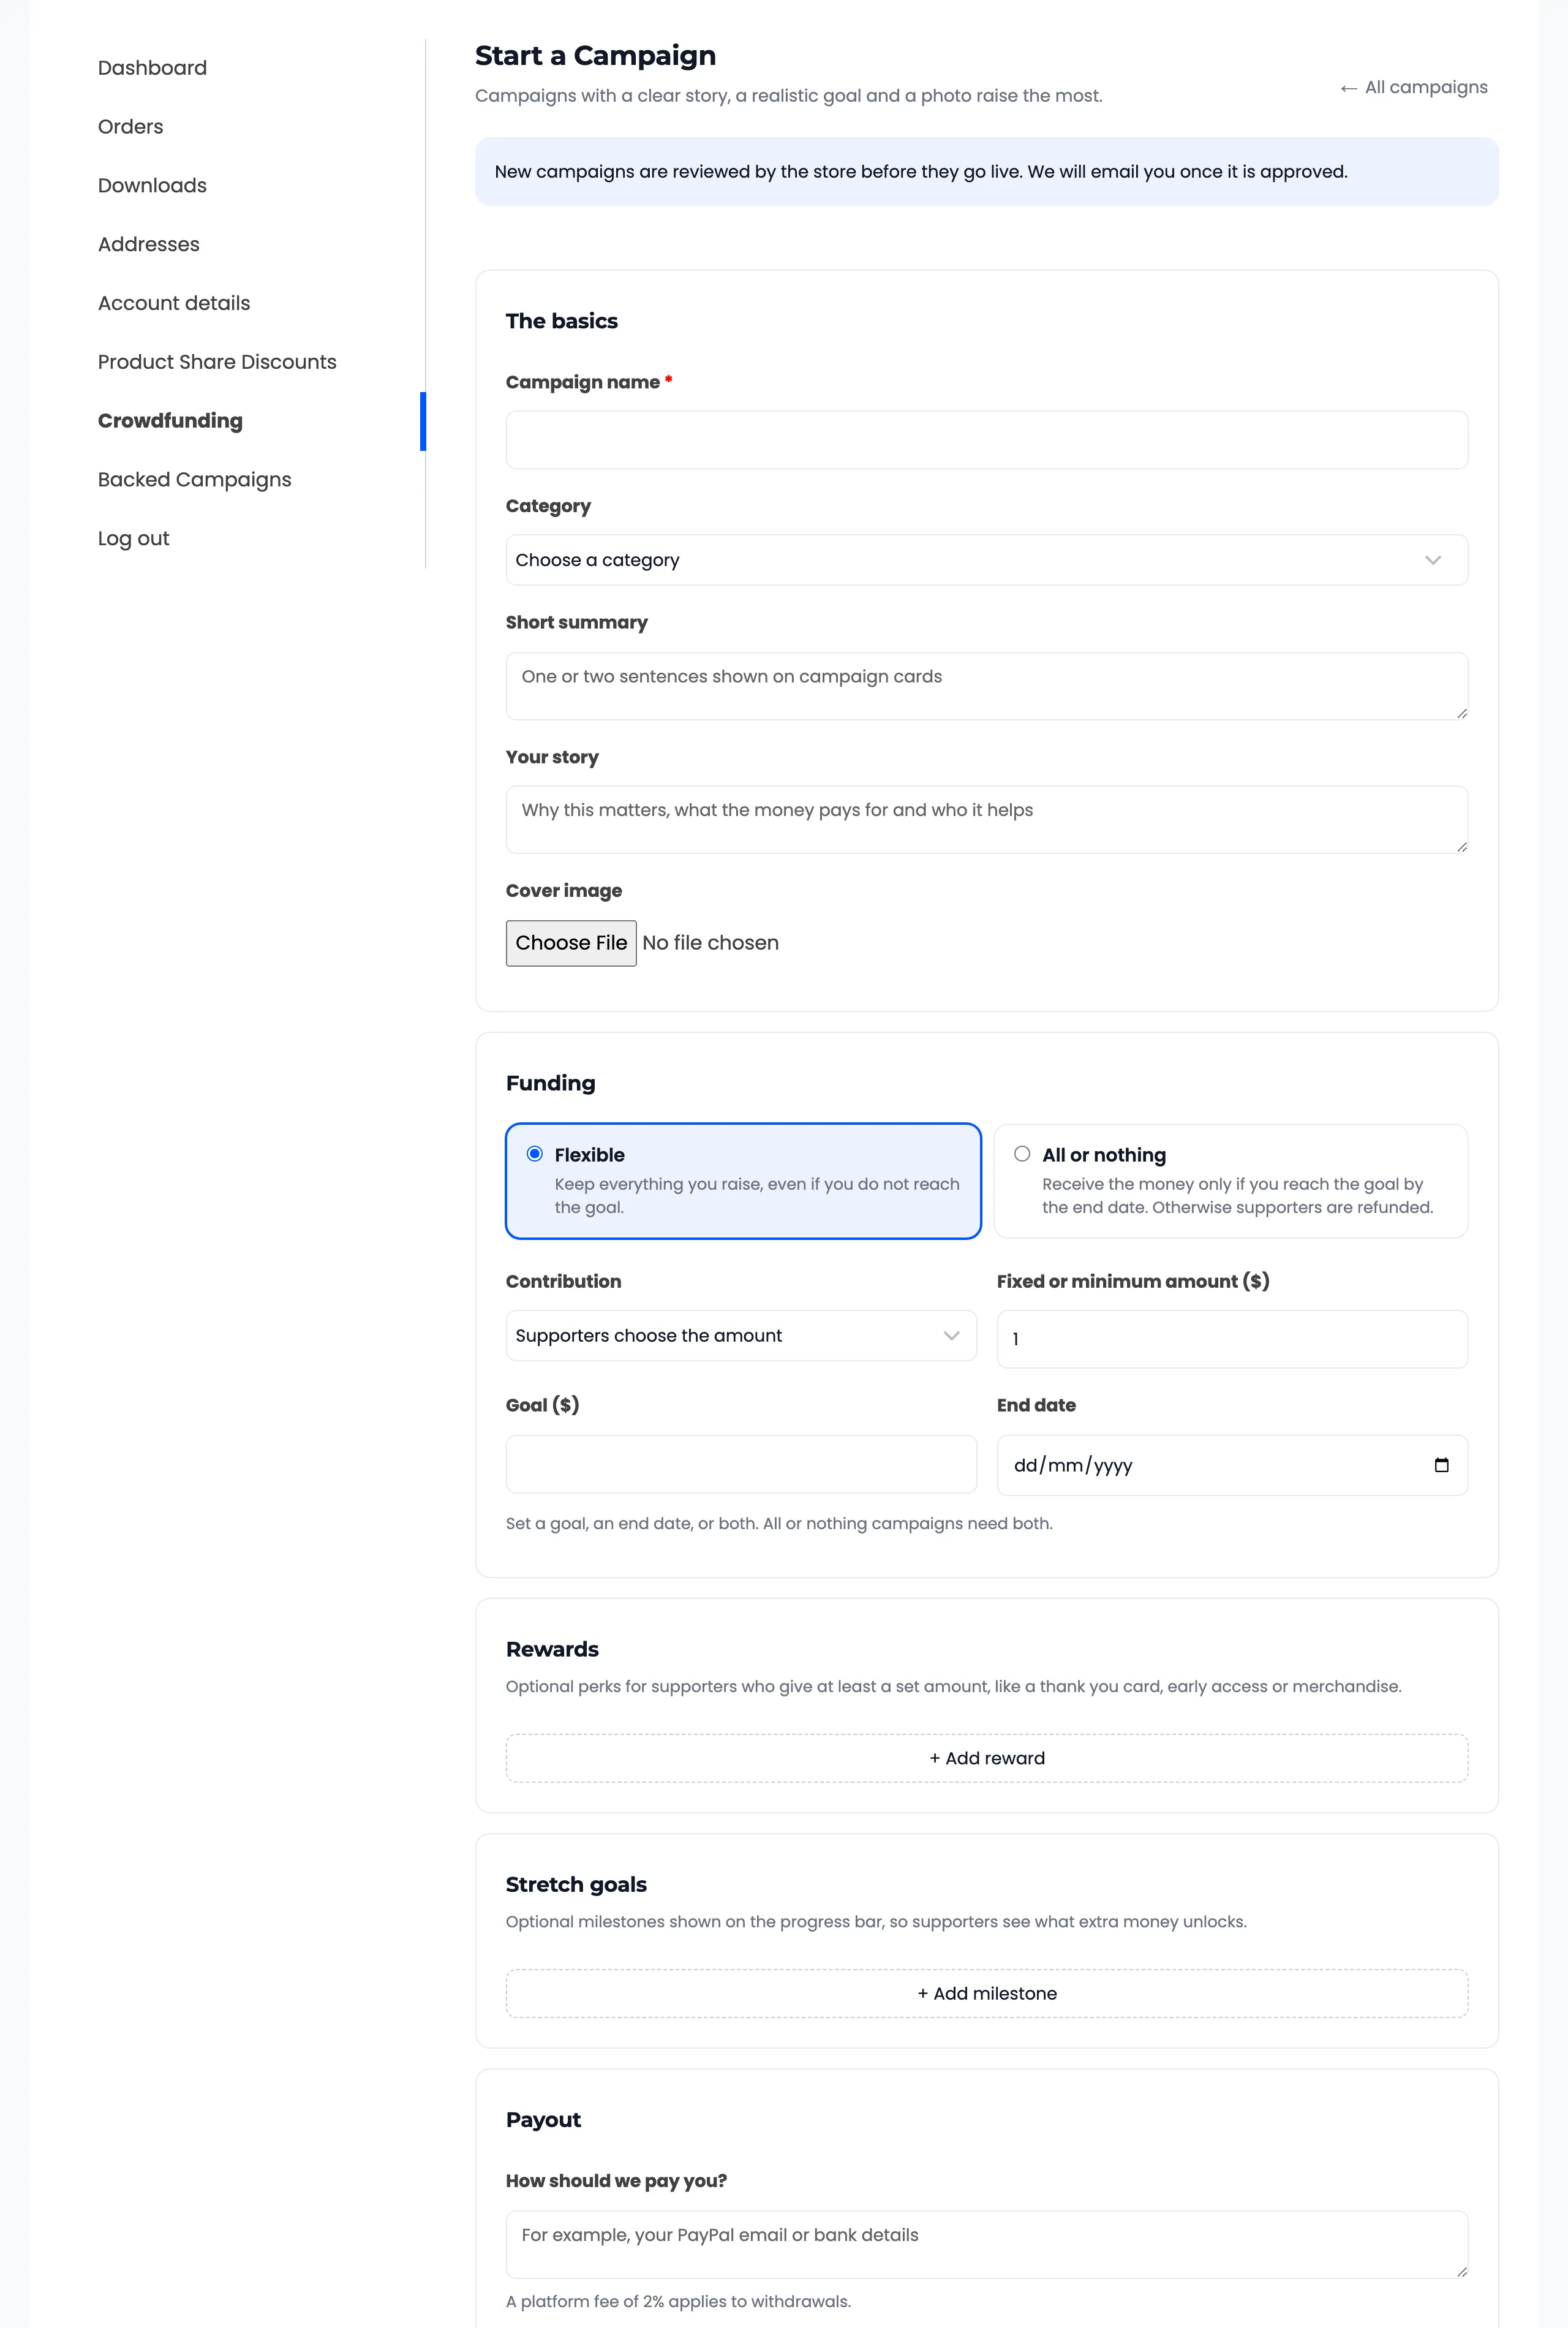The height and width of the screenshot is (2328, 1568).
Task: Focus the Campaign name input field
Action: (x=986, y=440)
